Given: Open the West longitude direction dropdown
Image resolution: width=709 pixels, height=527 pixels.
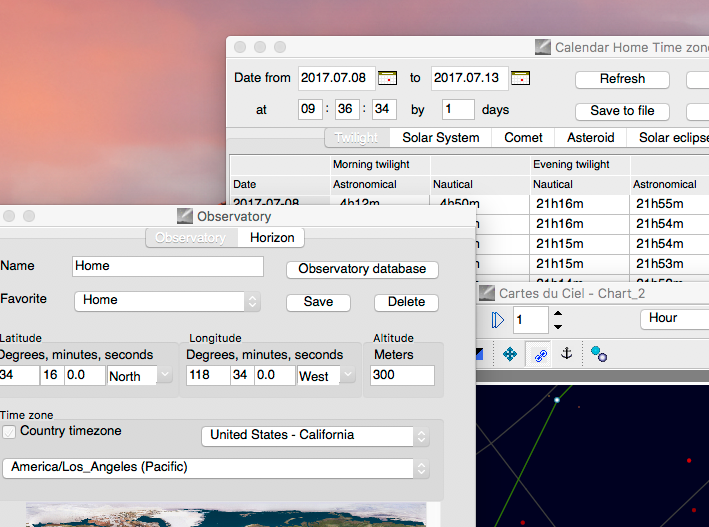Looking at the screenshot, I should (x=326, y=375).
